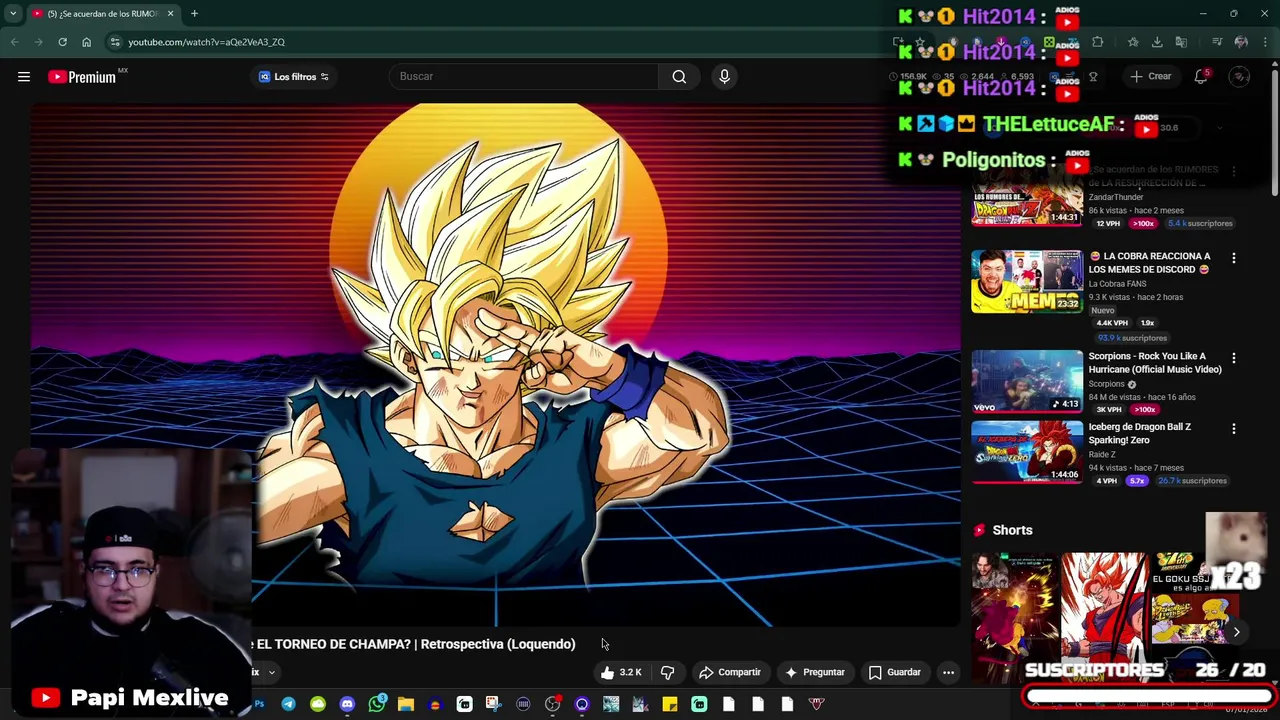Screen dimensions: 1280x720
Task: Close the current YouTube browser tab
Action: 170,14
